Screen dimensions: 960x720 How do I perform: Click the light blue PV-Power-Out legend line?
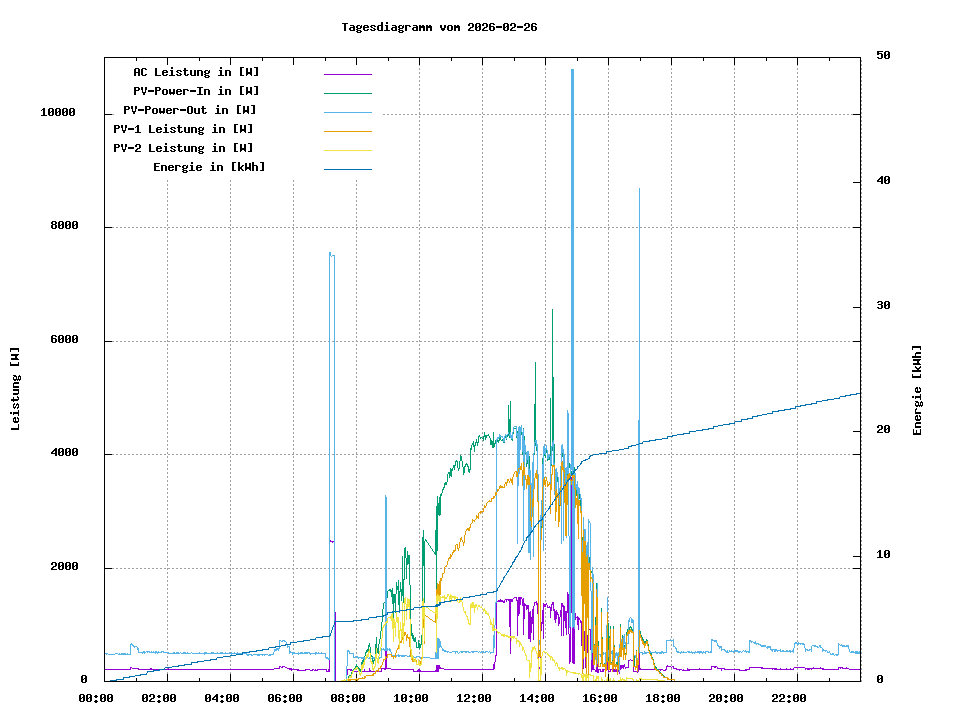click(347, 112)
